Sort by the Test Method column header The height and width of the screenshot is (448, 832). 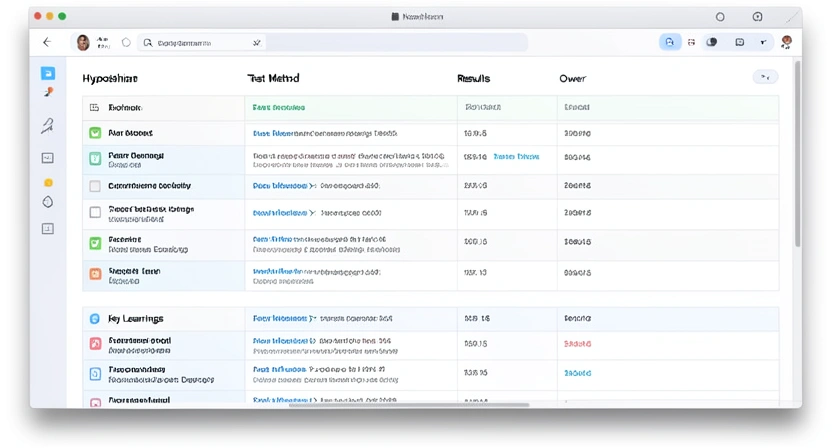[x=273, y=79]
